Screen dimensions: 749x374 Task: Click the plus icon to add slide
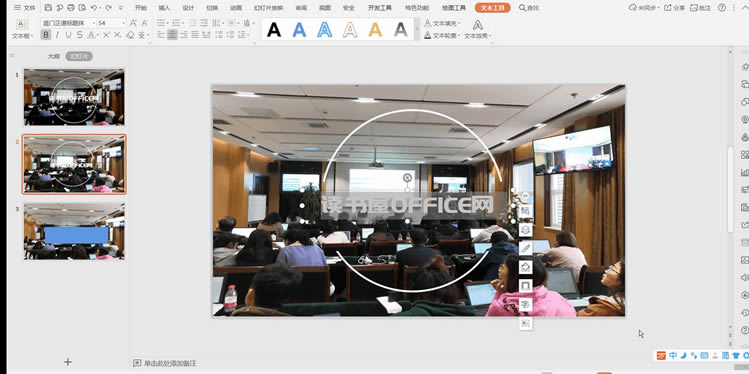[x=68, y=362]
